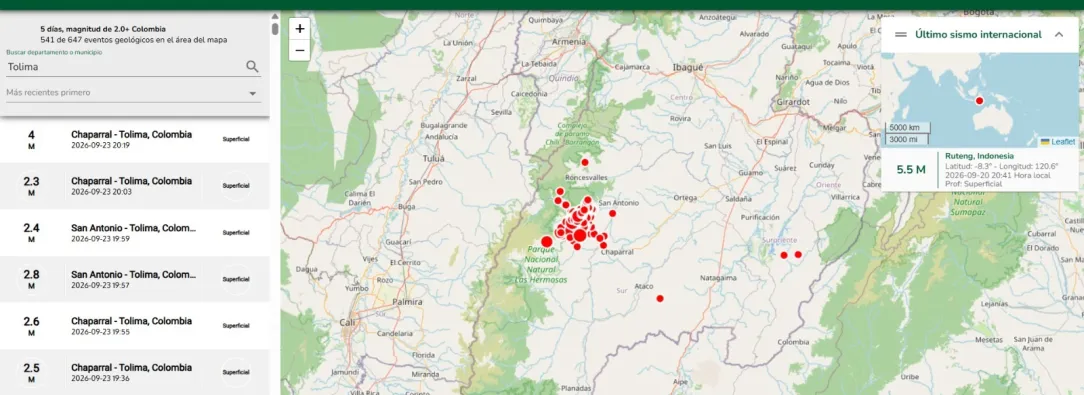Click the Girardot label on the map
This screenshot has width=1084, height=395.
794,101
